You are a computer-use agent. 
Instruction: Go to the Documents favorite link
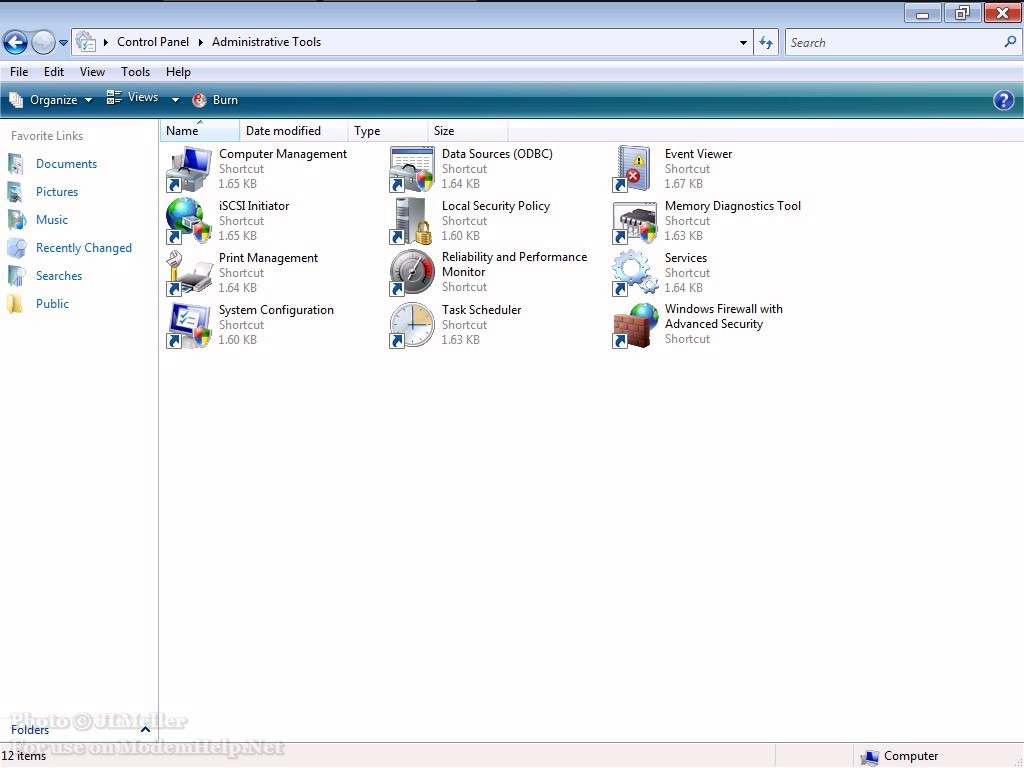click(67, 164)
